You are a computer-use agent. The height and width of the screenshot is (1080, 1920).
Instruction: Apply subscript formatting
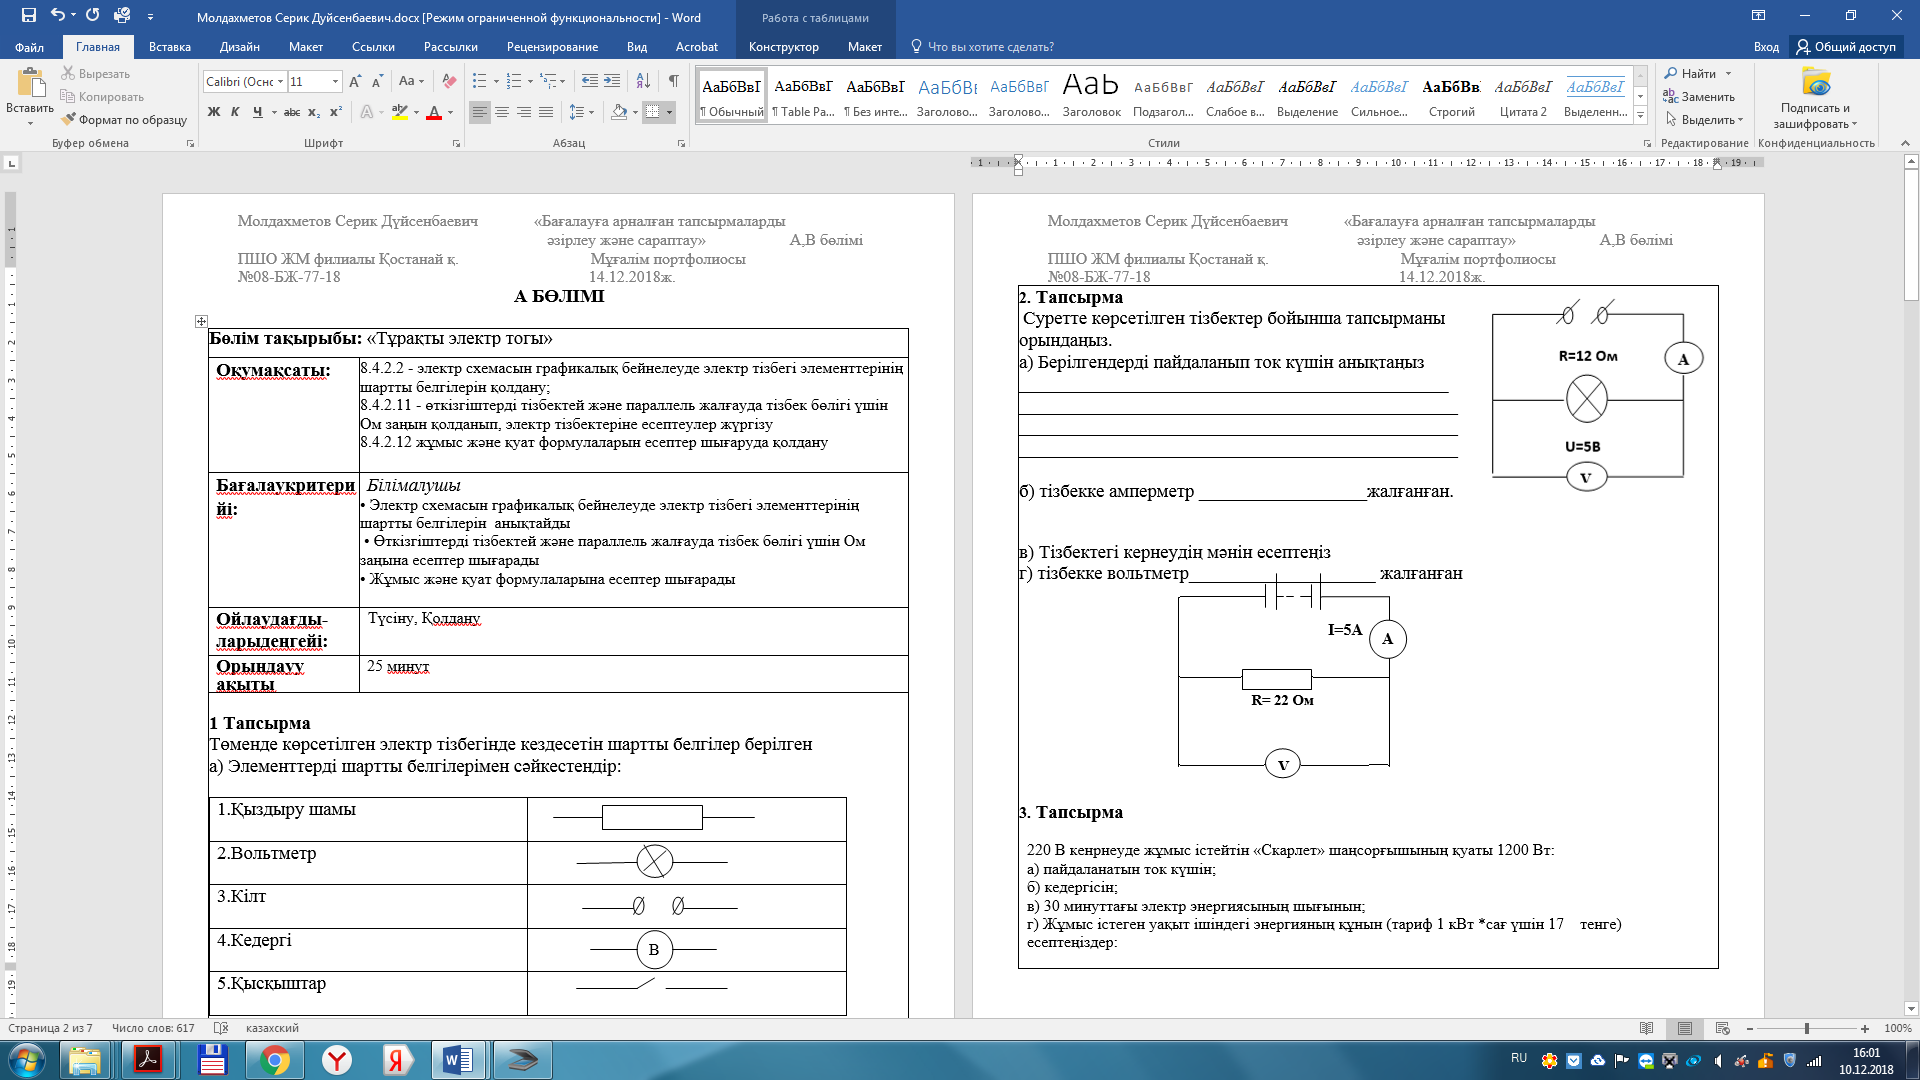click(314, 112)
